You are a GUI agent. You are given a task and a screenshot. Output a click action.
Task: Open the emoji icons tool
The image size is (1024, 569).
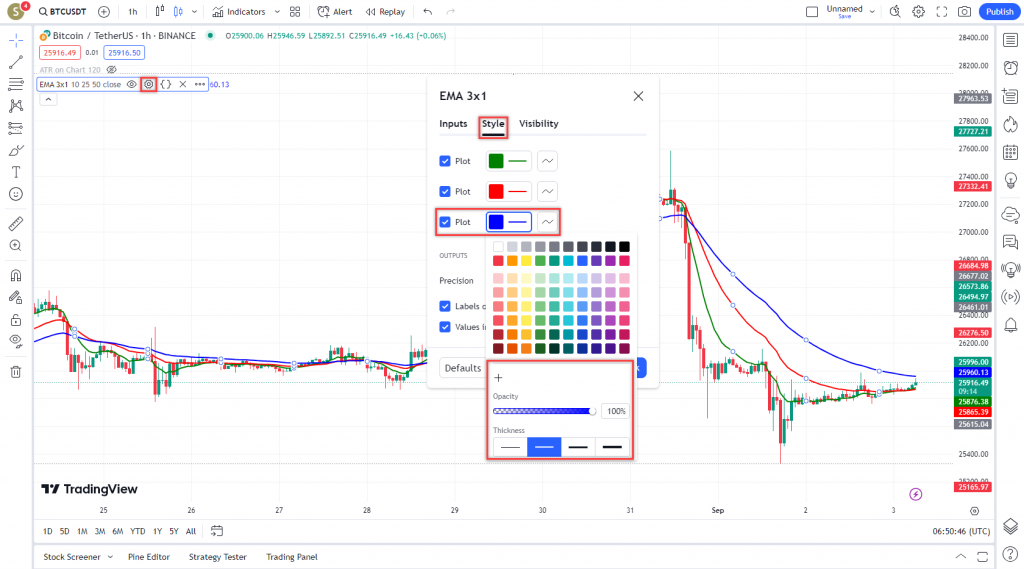point(16,194)
